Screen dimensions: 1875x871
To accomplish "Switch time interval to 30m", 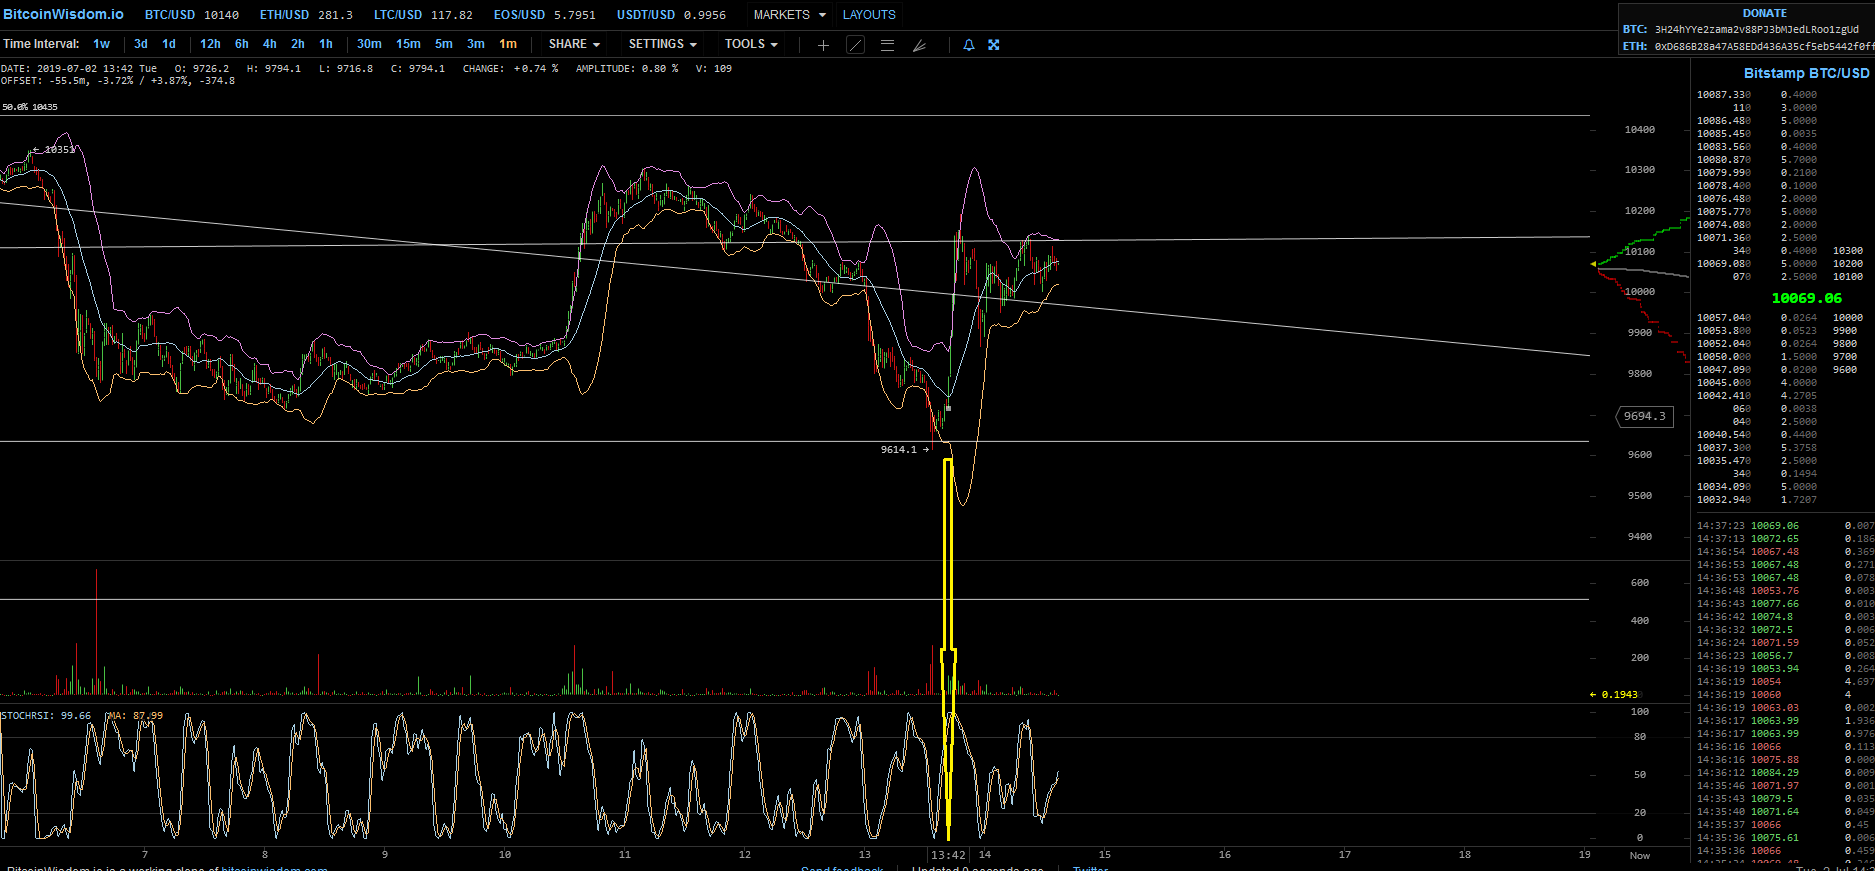I will coord(369,44).
